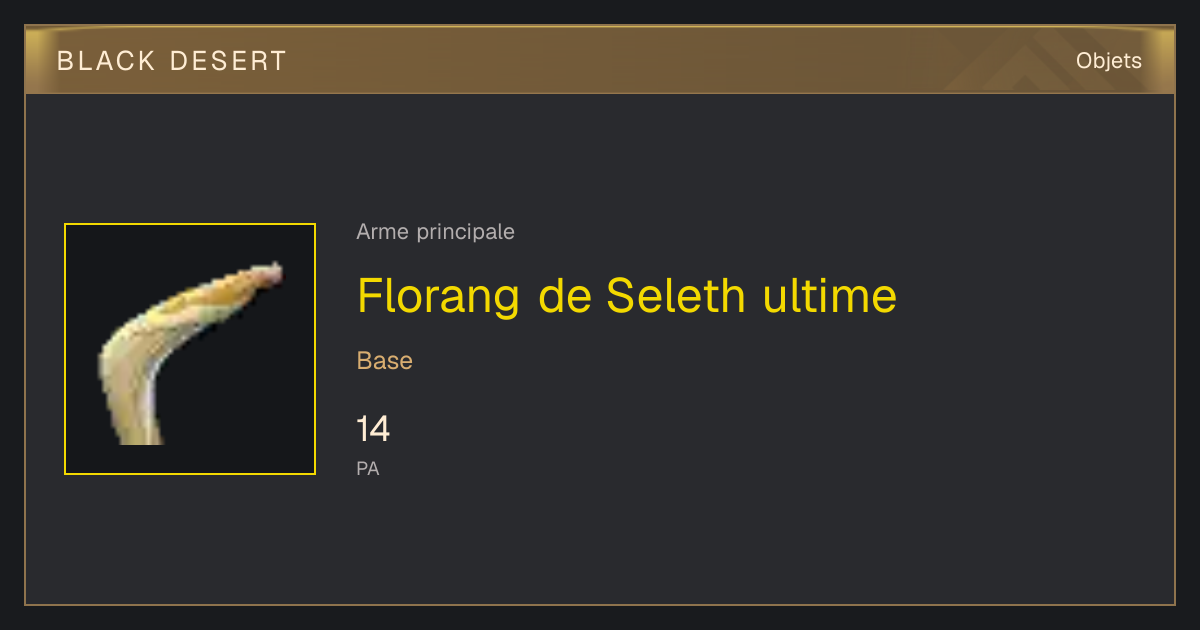Click the 14 attack value

[x=373, y=429]
